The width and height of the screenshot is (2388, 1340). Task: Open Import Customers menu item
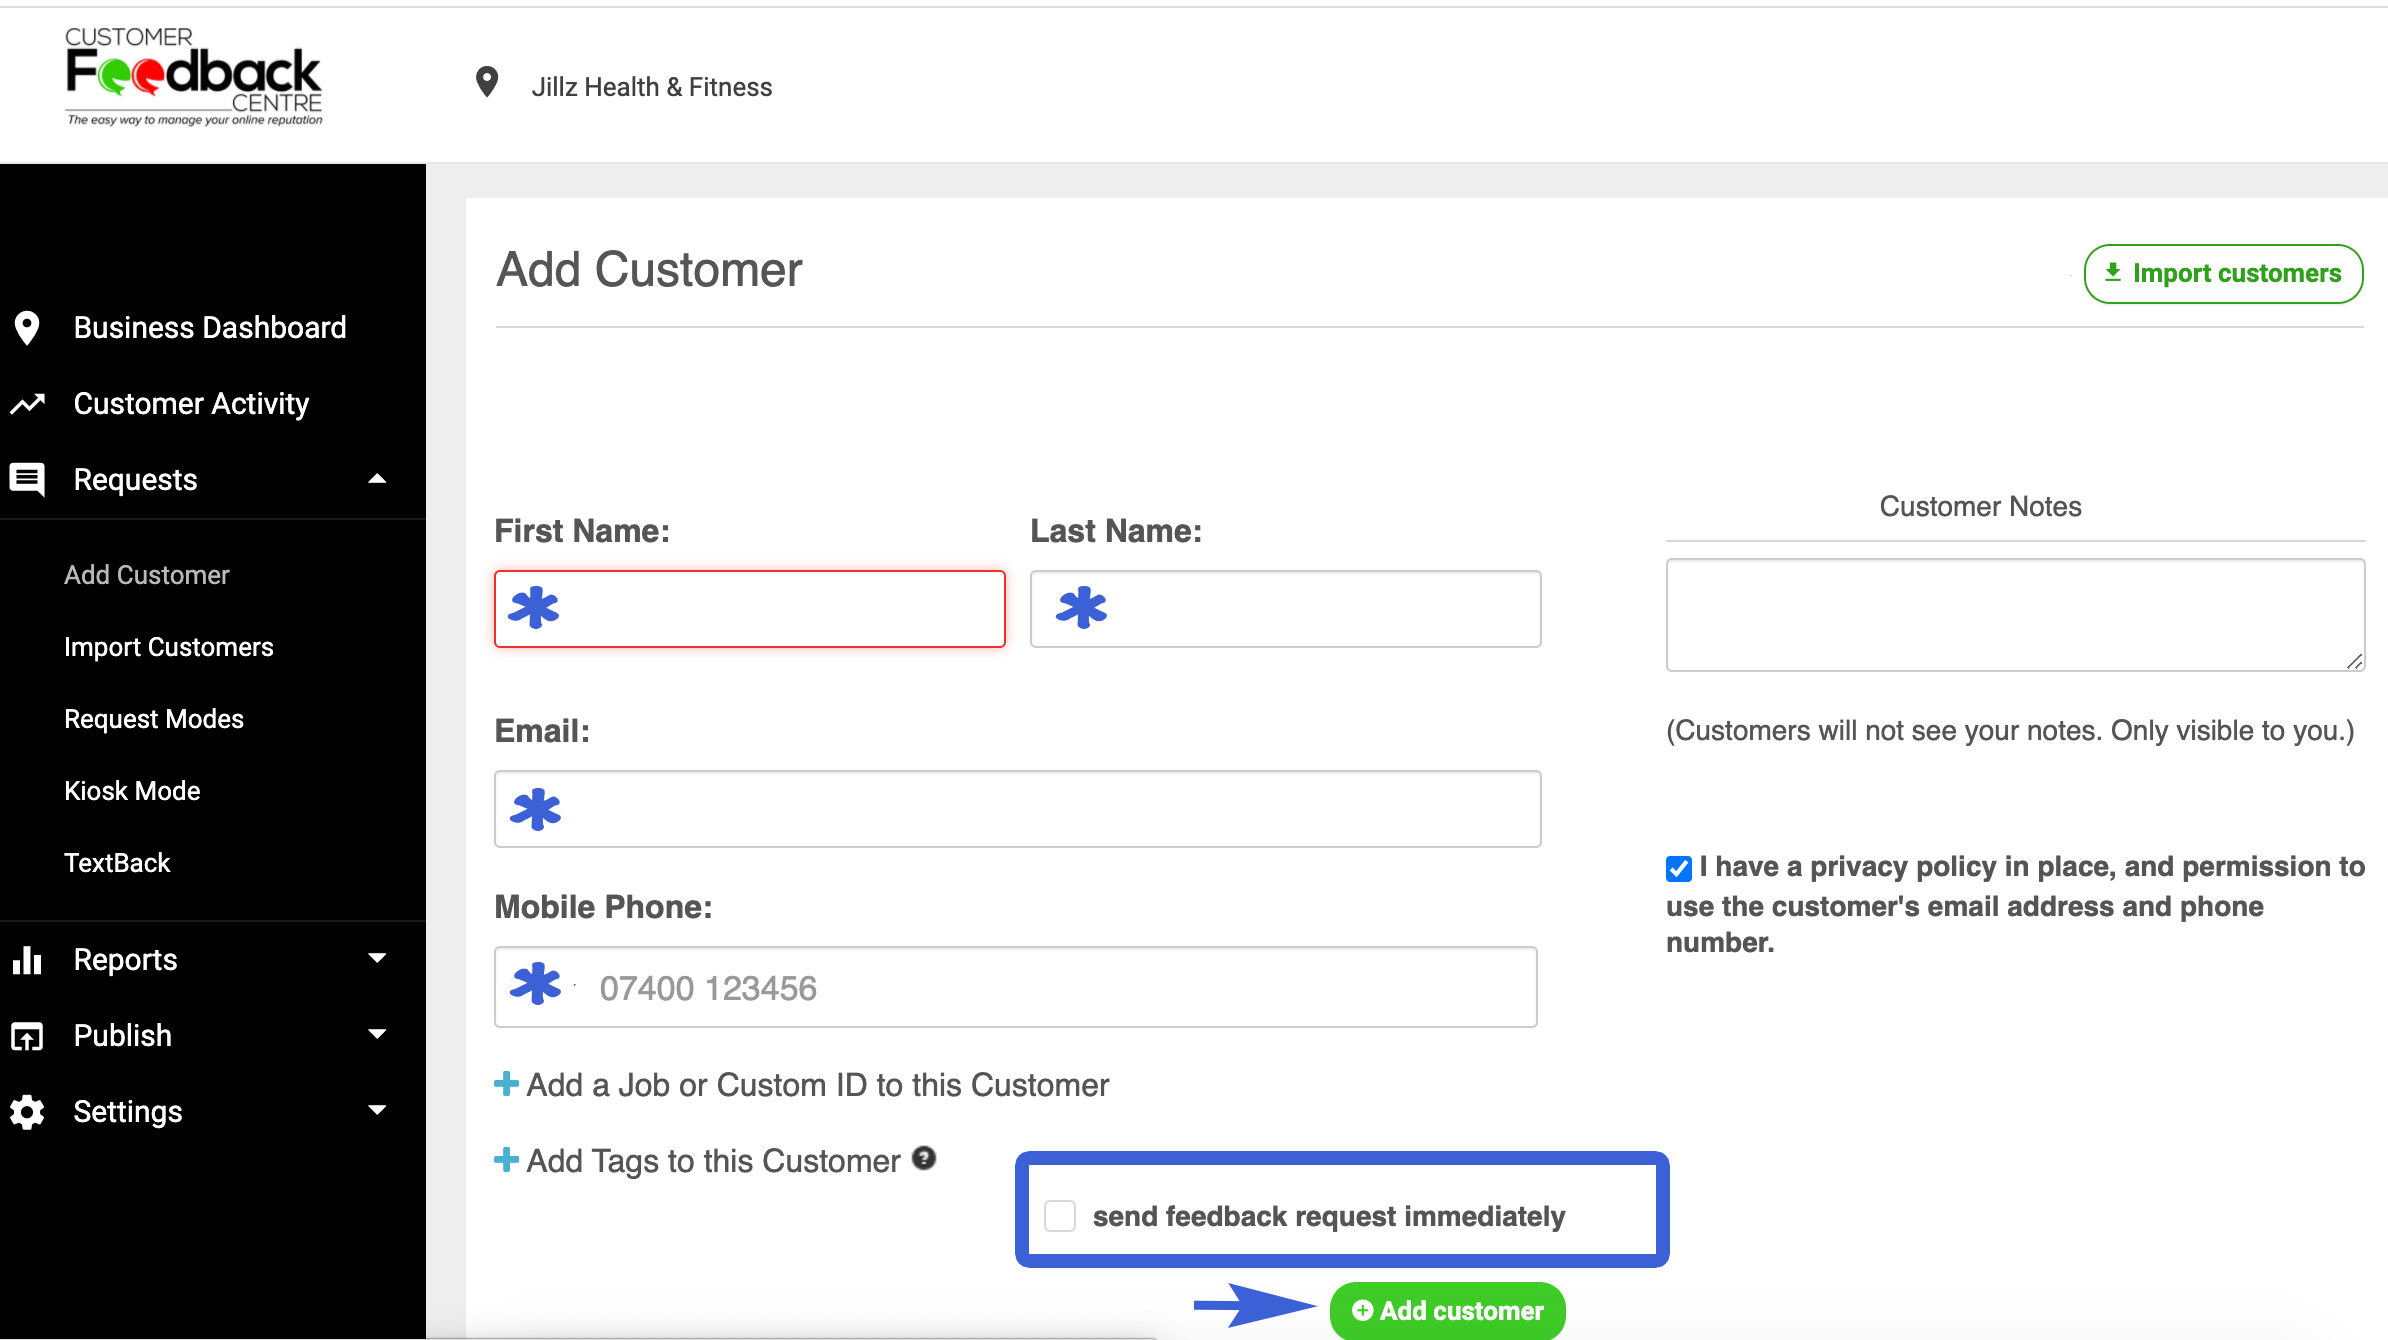click(169, 646)
